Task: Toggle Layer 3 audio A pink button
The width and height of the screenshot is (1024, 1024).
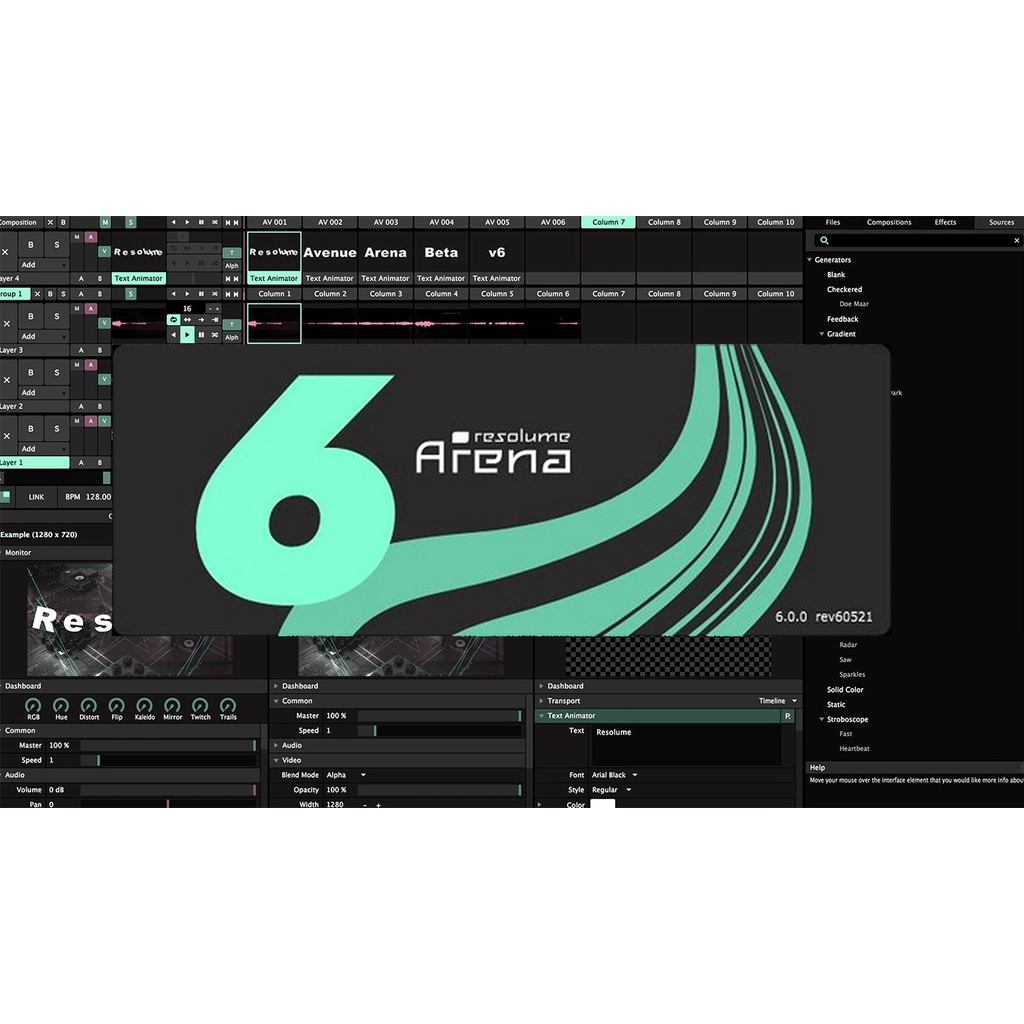Action: coord(91,308)
